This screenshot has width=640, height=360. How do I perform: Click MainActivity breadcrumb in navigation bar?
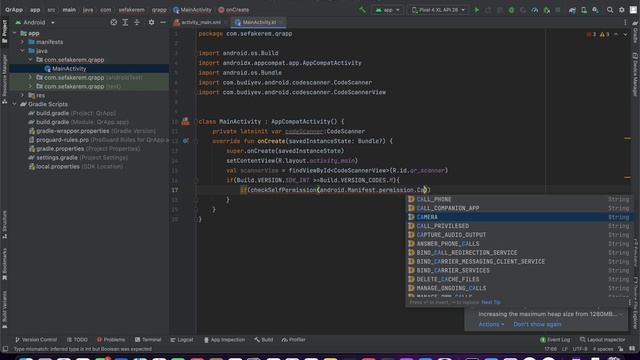[x=192, y=10]
